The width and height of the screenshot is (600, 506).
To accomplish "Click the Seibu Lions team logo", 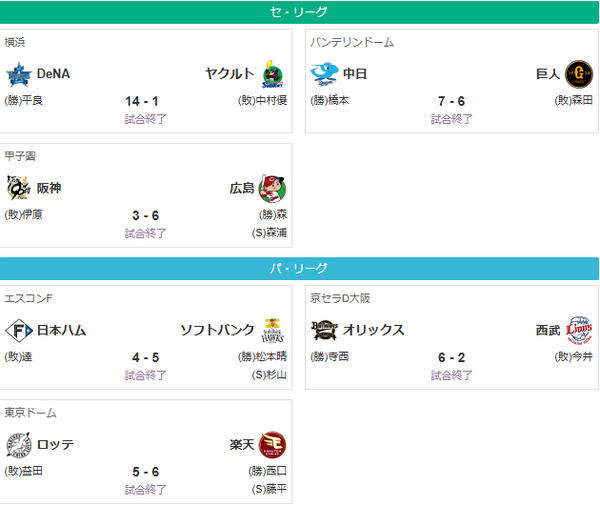I will click(579, 330).
